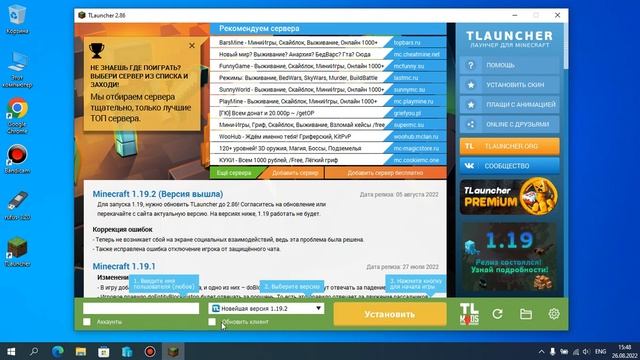Open the version dropdown 1.19.2
The image size is (640, 360).
click(x=267, y=309)
